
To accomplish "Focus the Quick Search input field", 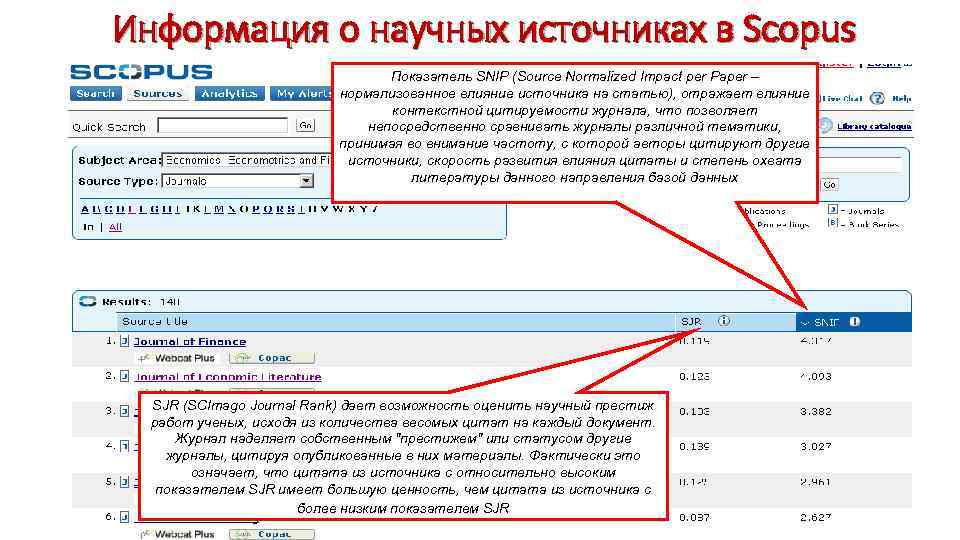I will tap(222, 126).
